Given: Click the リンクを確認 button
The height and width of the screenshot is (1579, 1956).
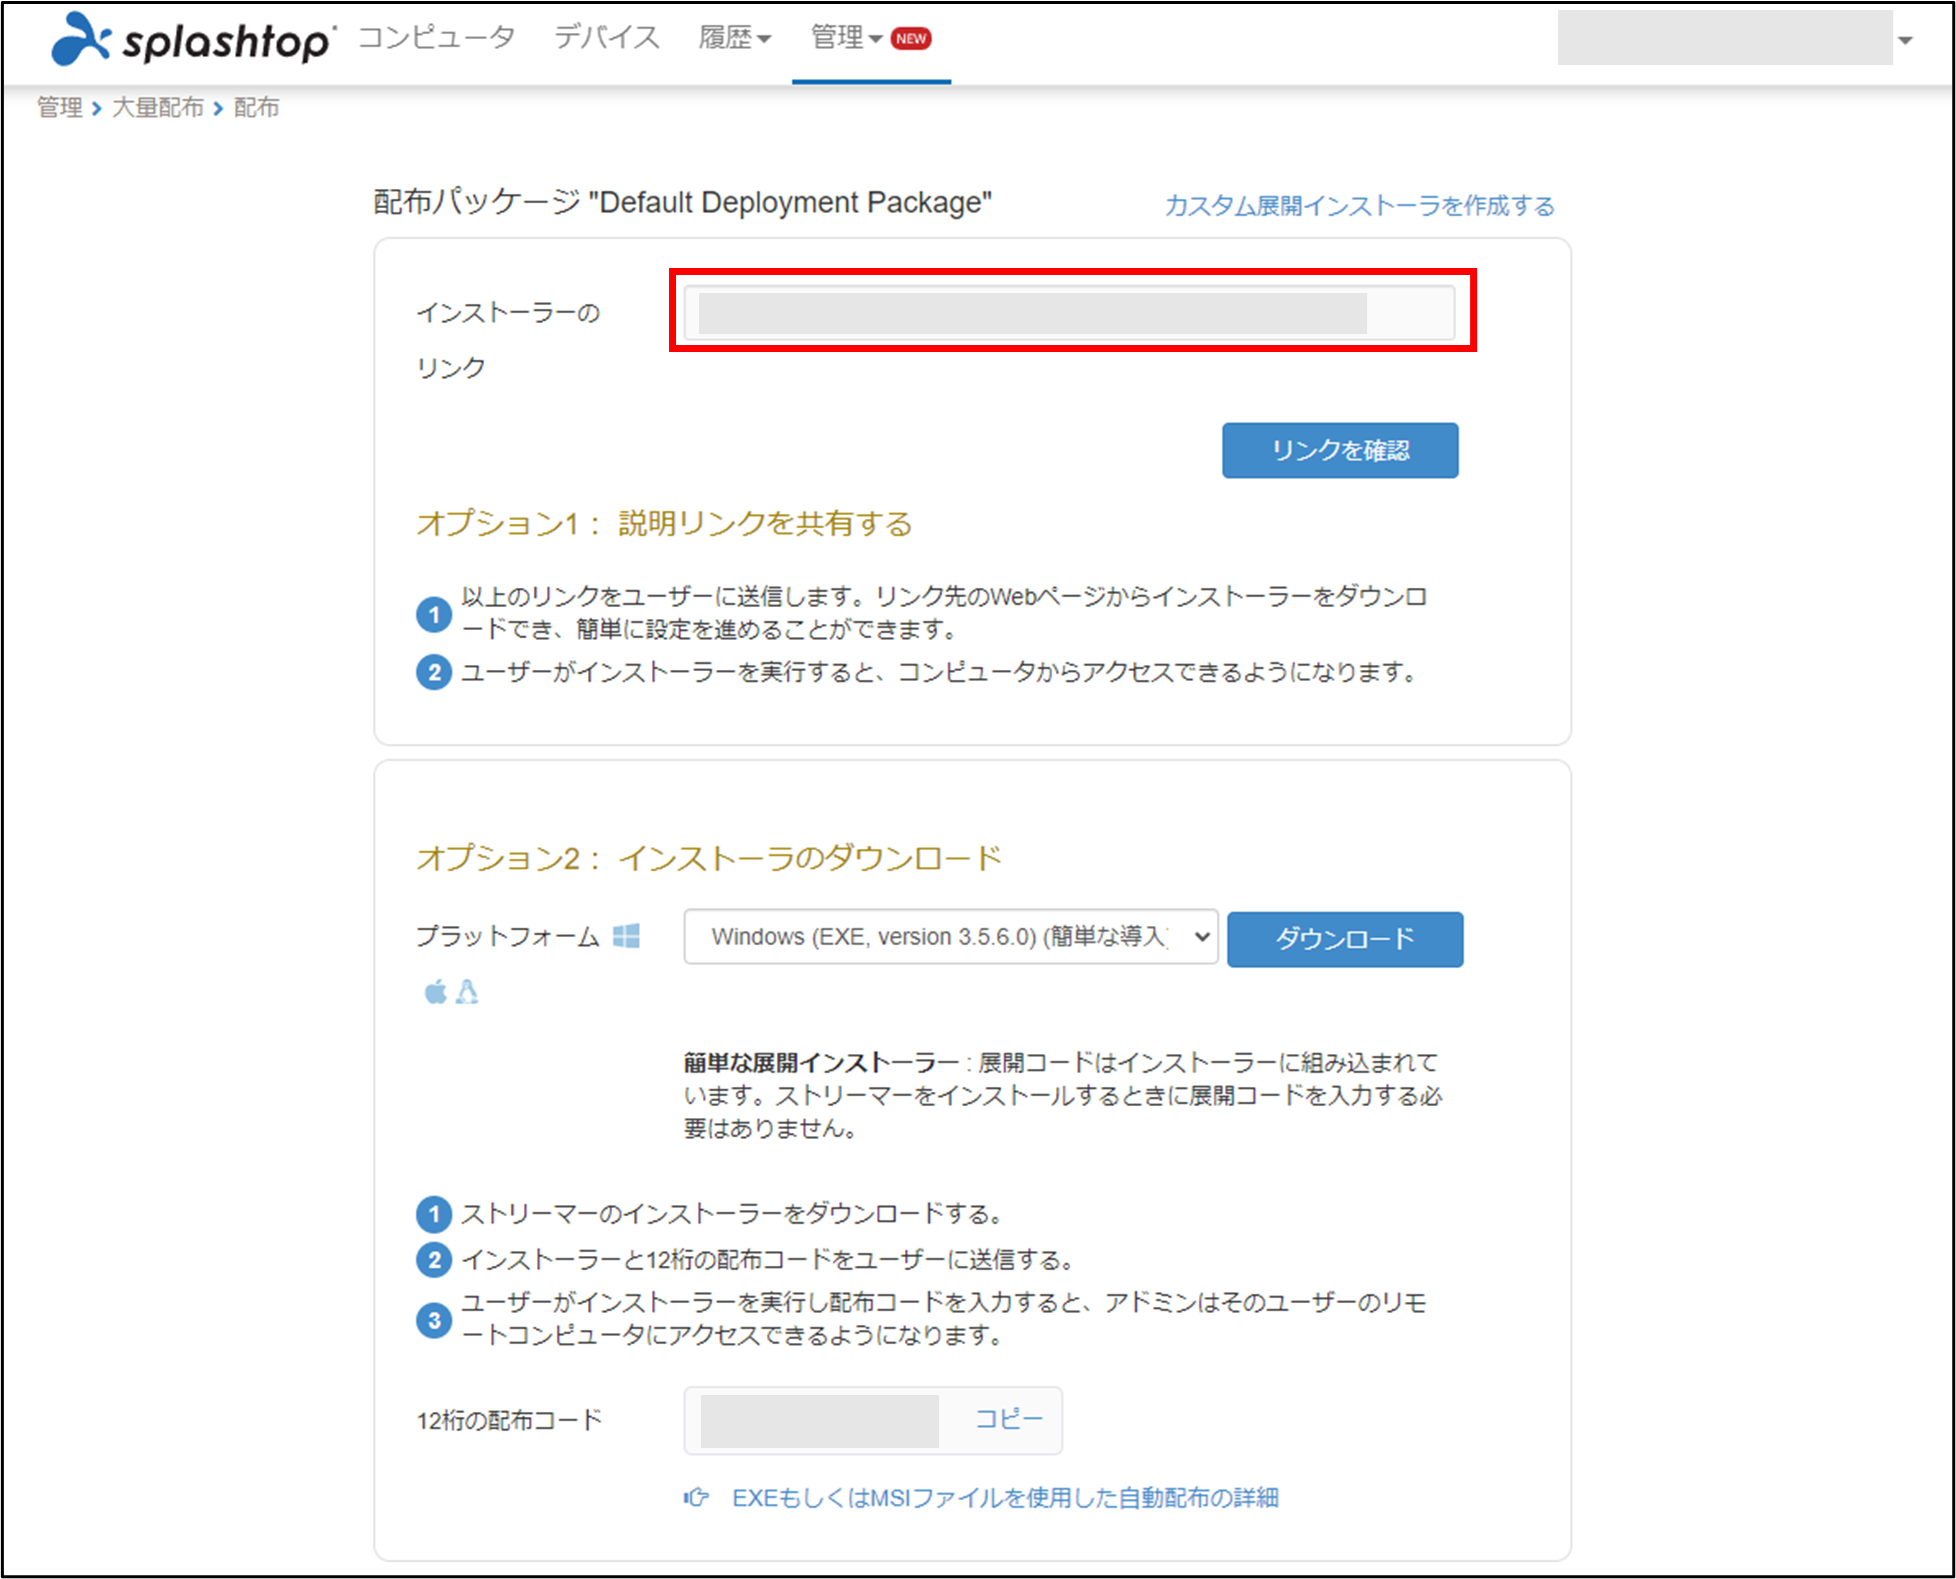Looking at the screenshot, I should pos(1339,450).
